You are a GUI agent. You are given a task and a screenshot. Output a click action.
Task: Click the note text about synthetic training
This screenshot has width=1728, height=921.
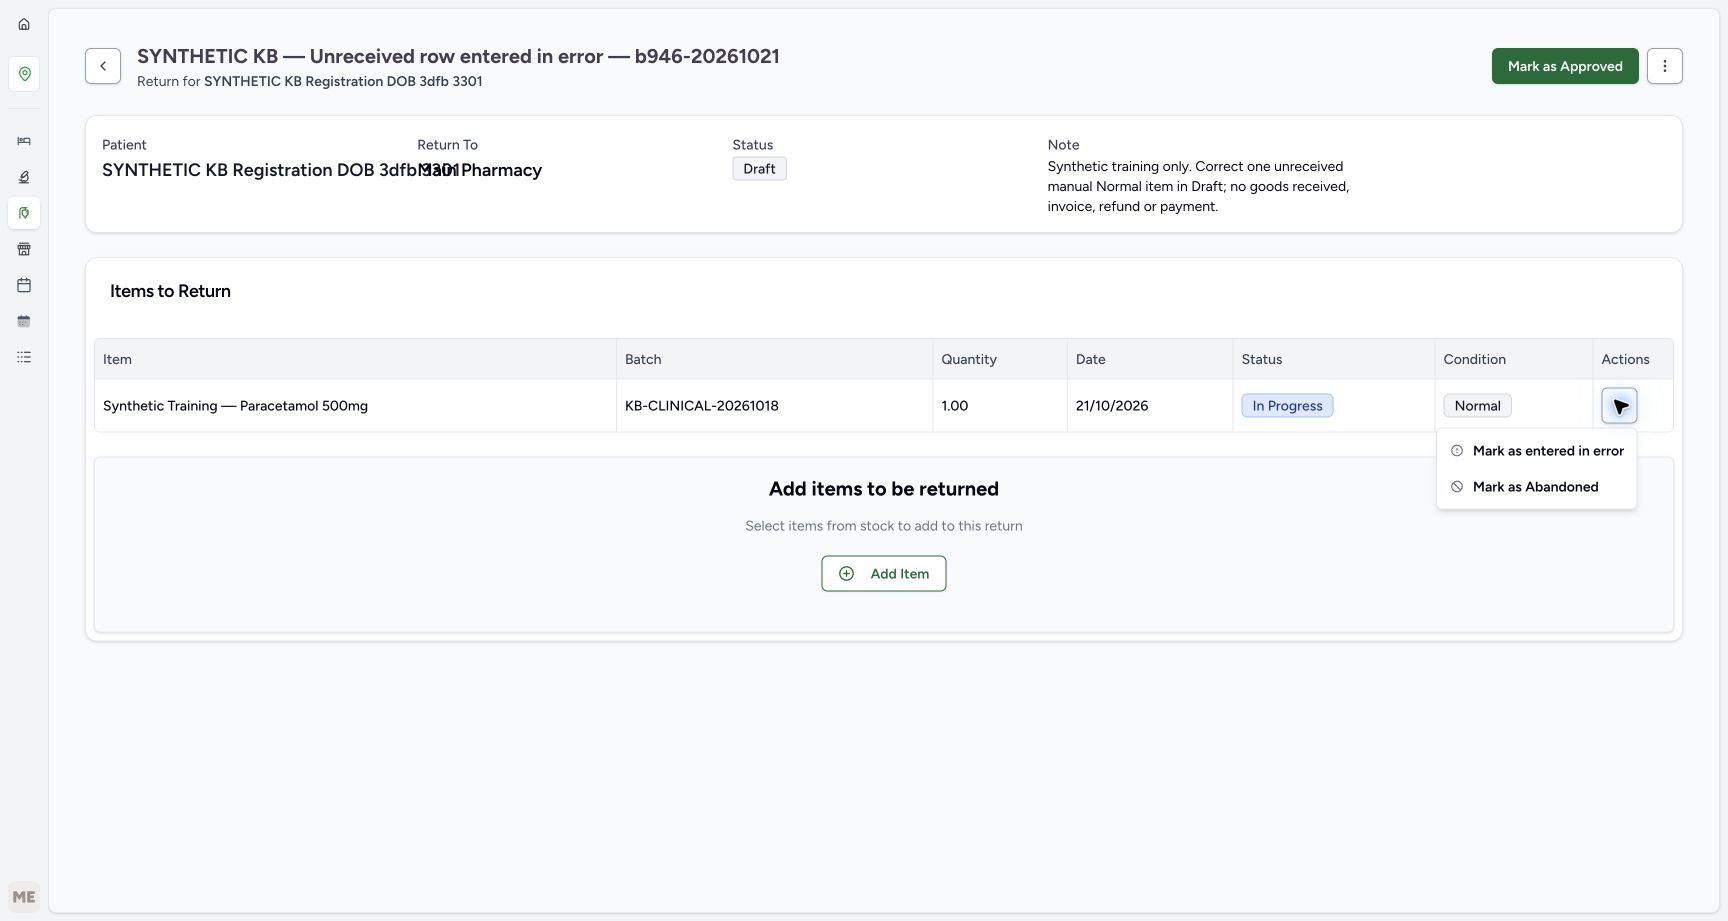[1198, 187]
